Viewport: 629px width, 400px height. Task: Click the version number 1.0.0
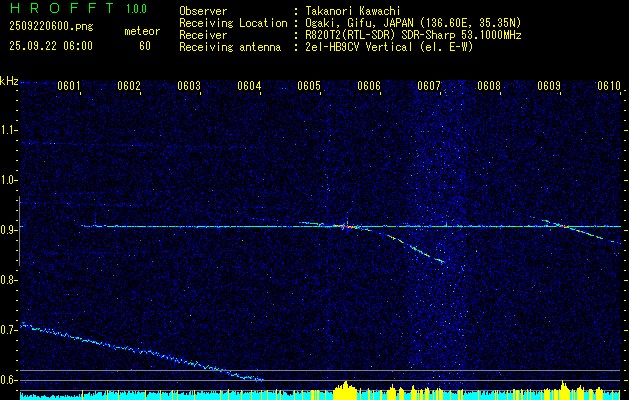pyautogui.click(x=136, y=9)
